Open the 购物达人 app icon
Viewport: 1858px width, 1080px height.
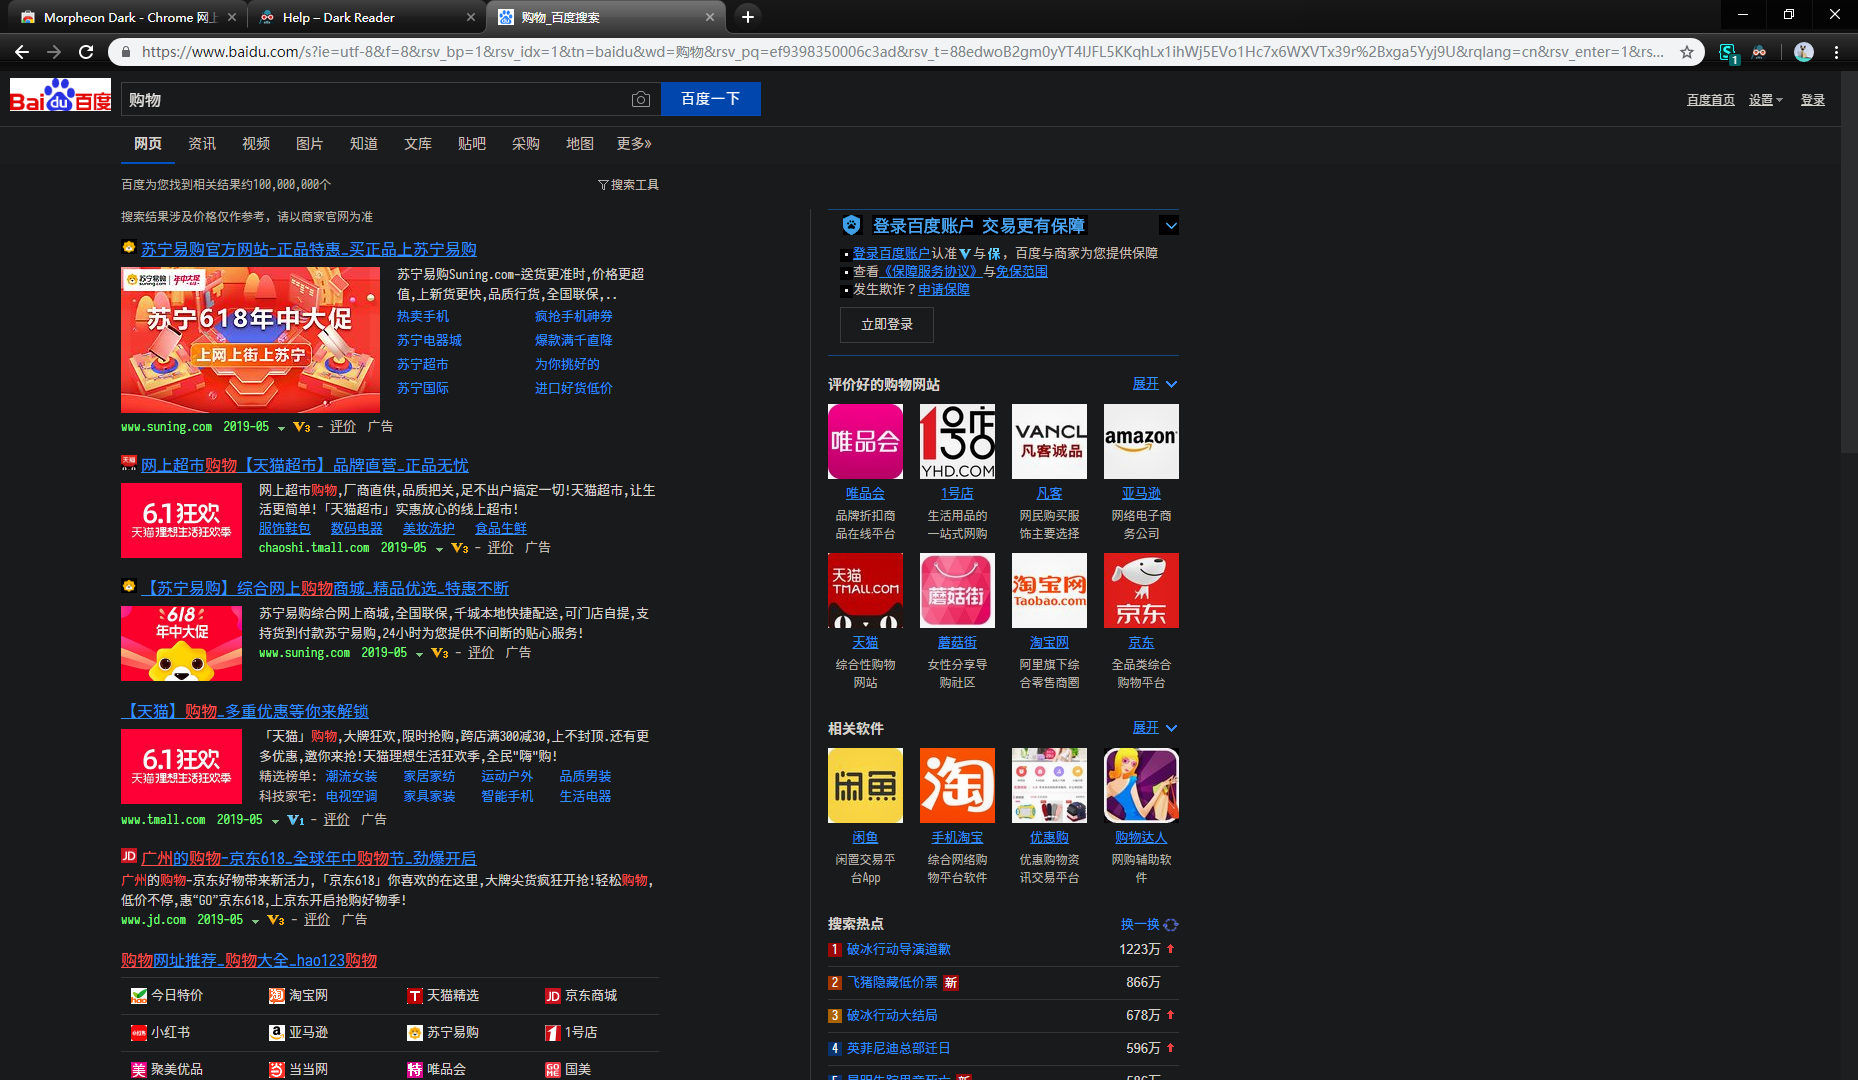[x=1141, y=785]
